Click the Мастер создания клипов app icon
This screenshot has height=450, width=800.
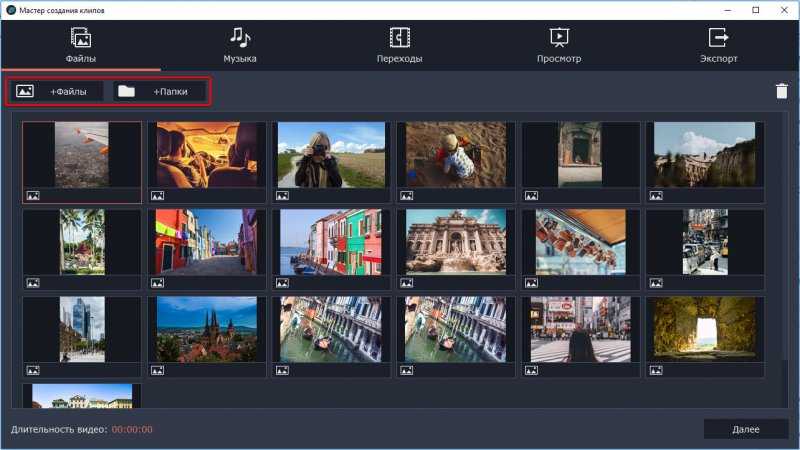coord(11,10)
